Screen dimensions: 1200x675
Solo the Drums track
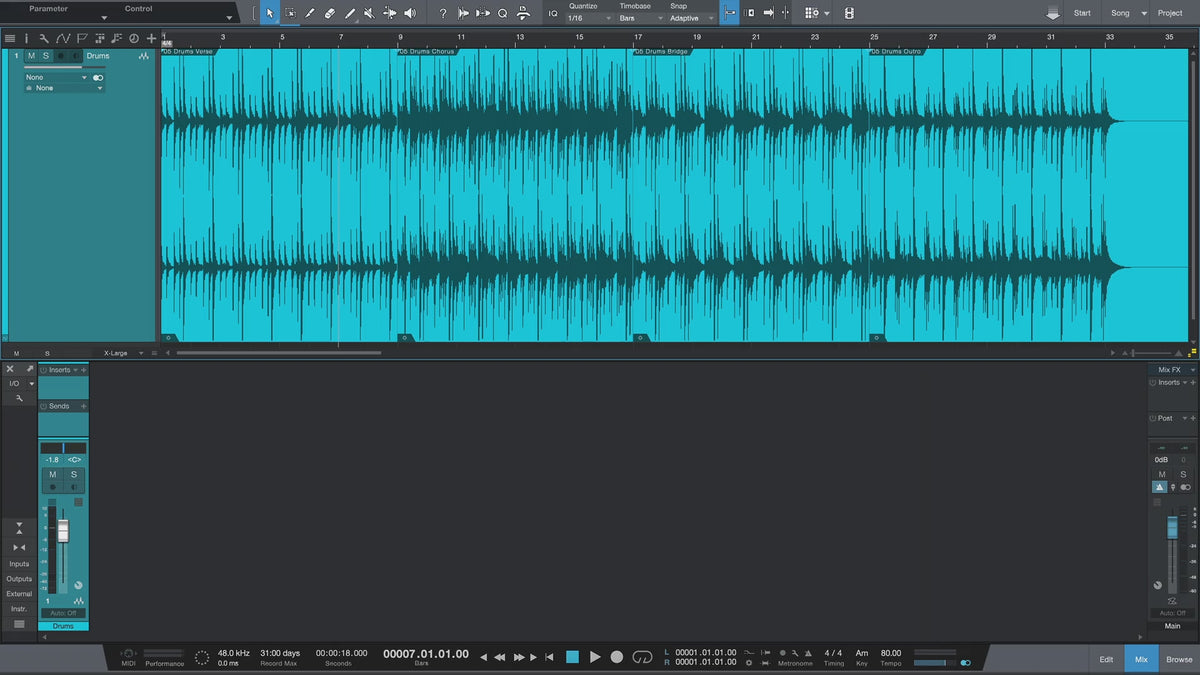click(x=45, y=56)
